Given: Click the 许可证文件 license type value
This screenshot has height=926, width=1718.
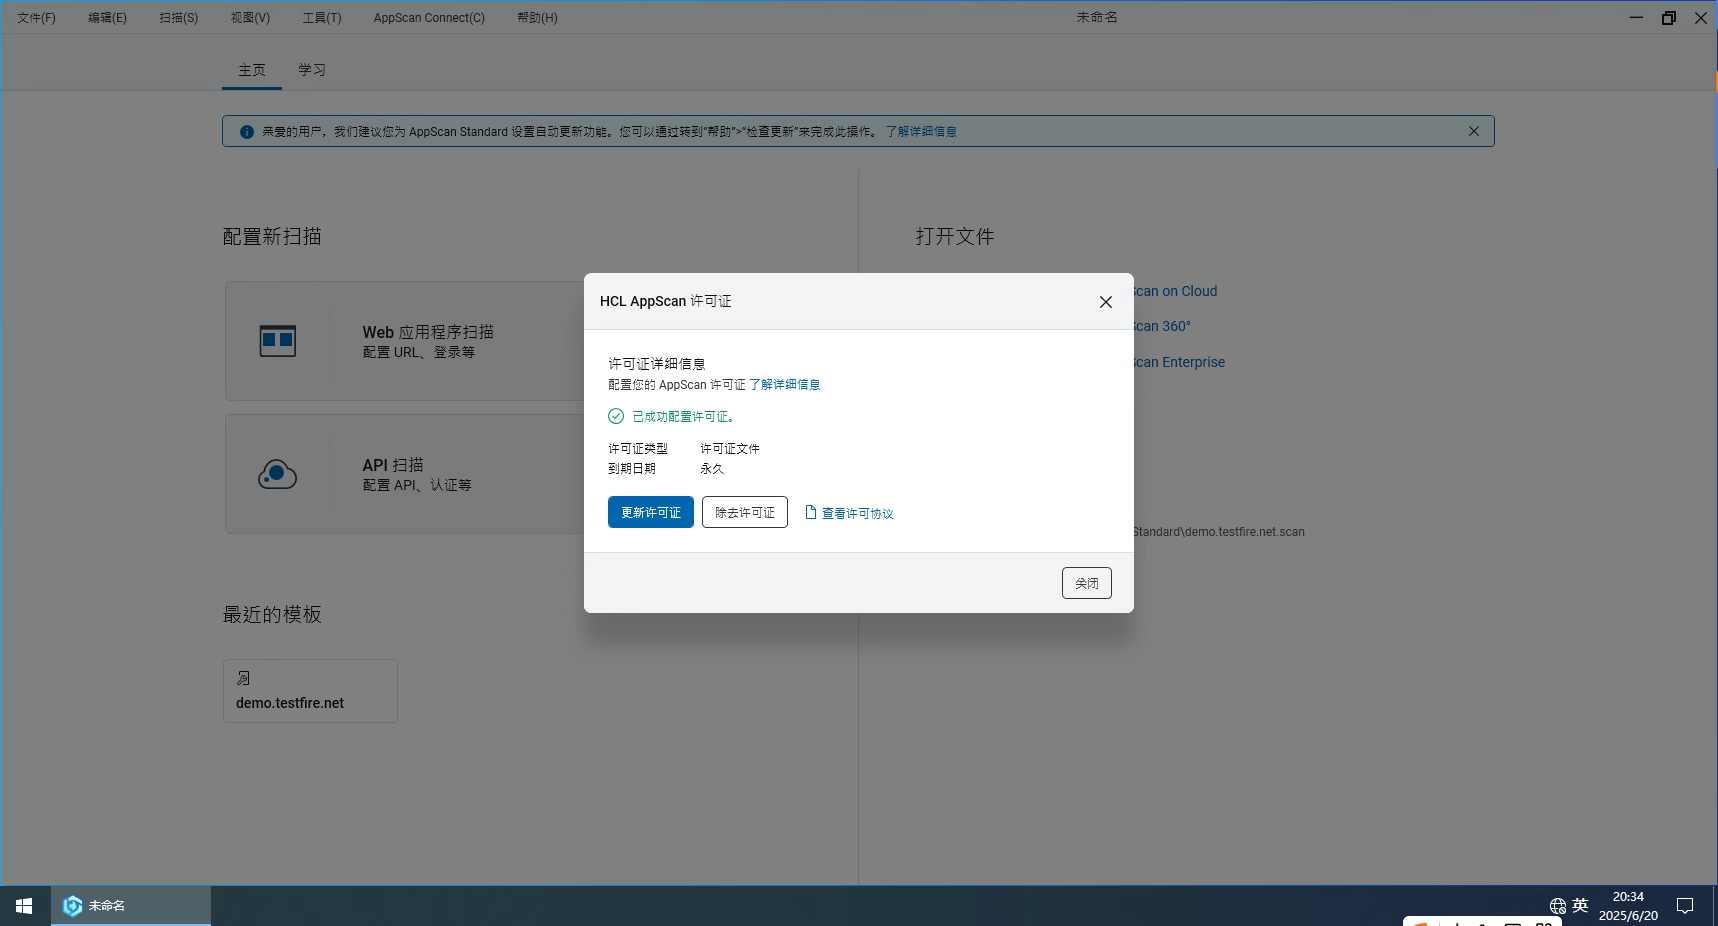Looking at the screenshot, I should pyautogui.click(x=730, y=448).
